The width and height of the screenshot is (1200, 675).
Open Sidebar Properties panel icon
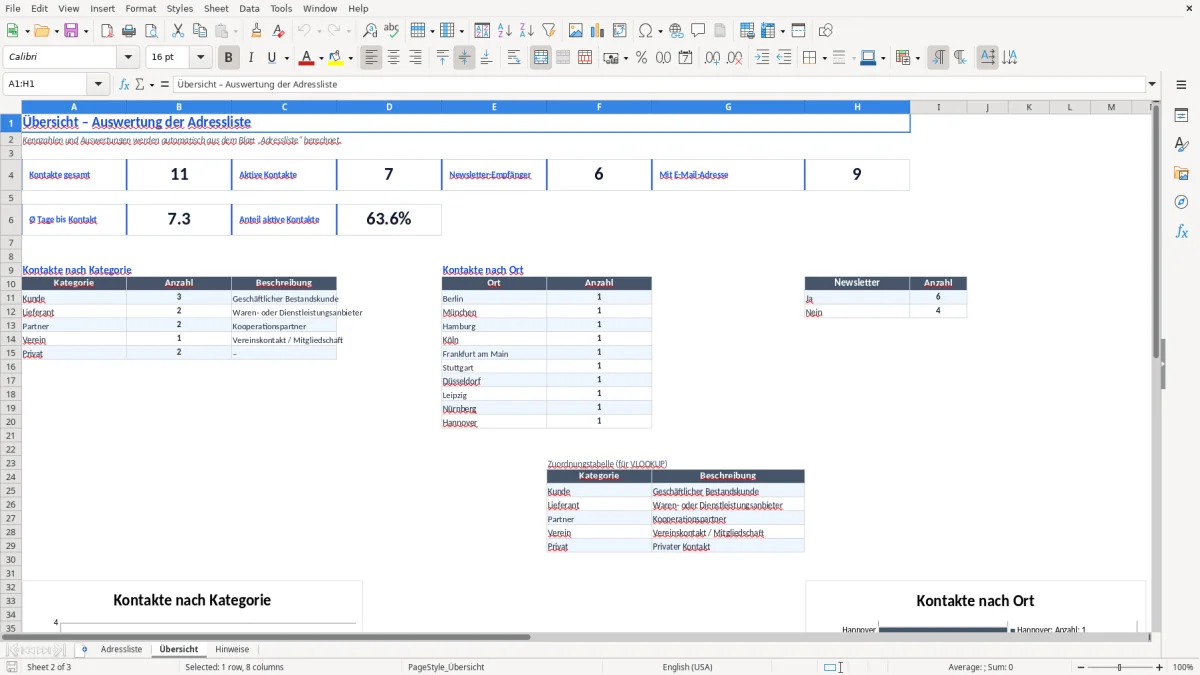1181,116
